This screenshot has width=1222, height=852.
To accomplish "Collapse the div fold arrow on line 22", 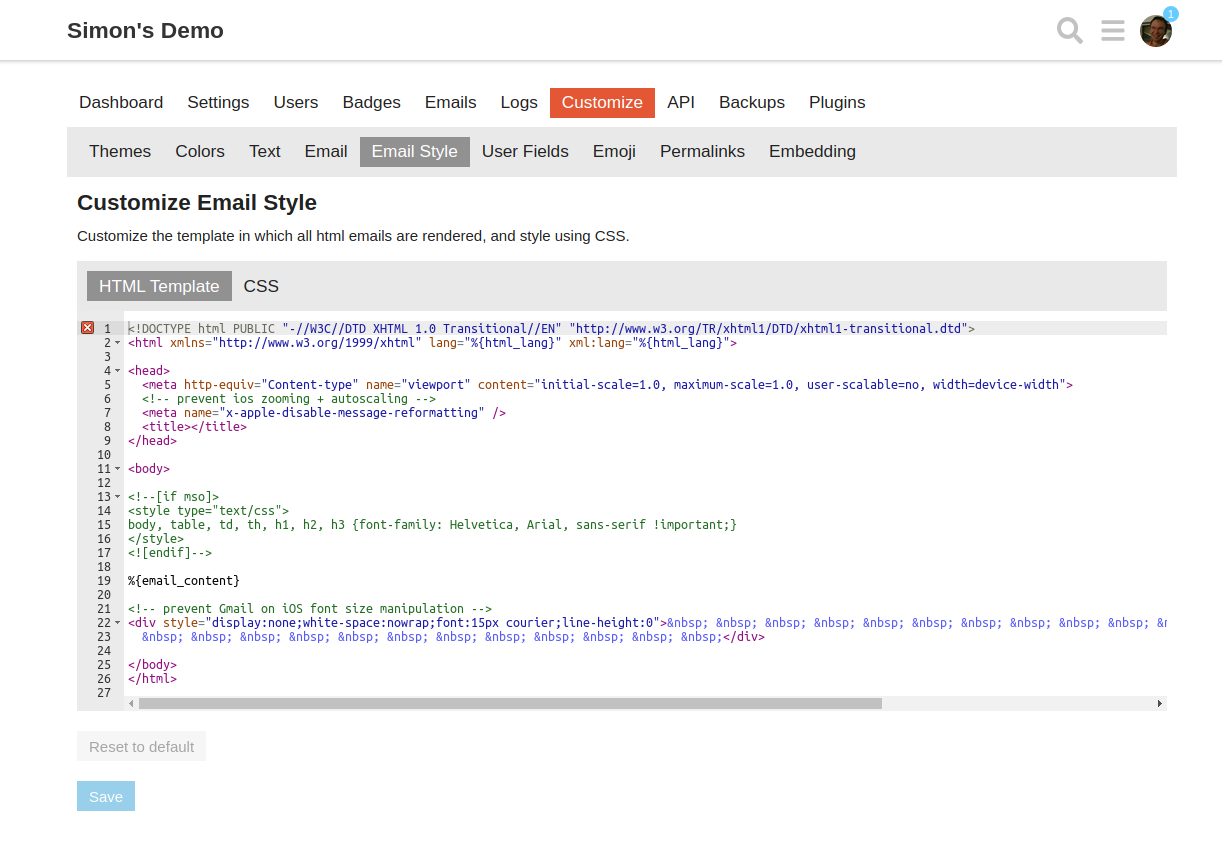I will [118, 622].
